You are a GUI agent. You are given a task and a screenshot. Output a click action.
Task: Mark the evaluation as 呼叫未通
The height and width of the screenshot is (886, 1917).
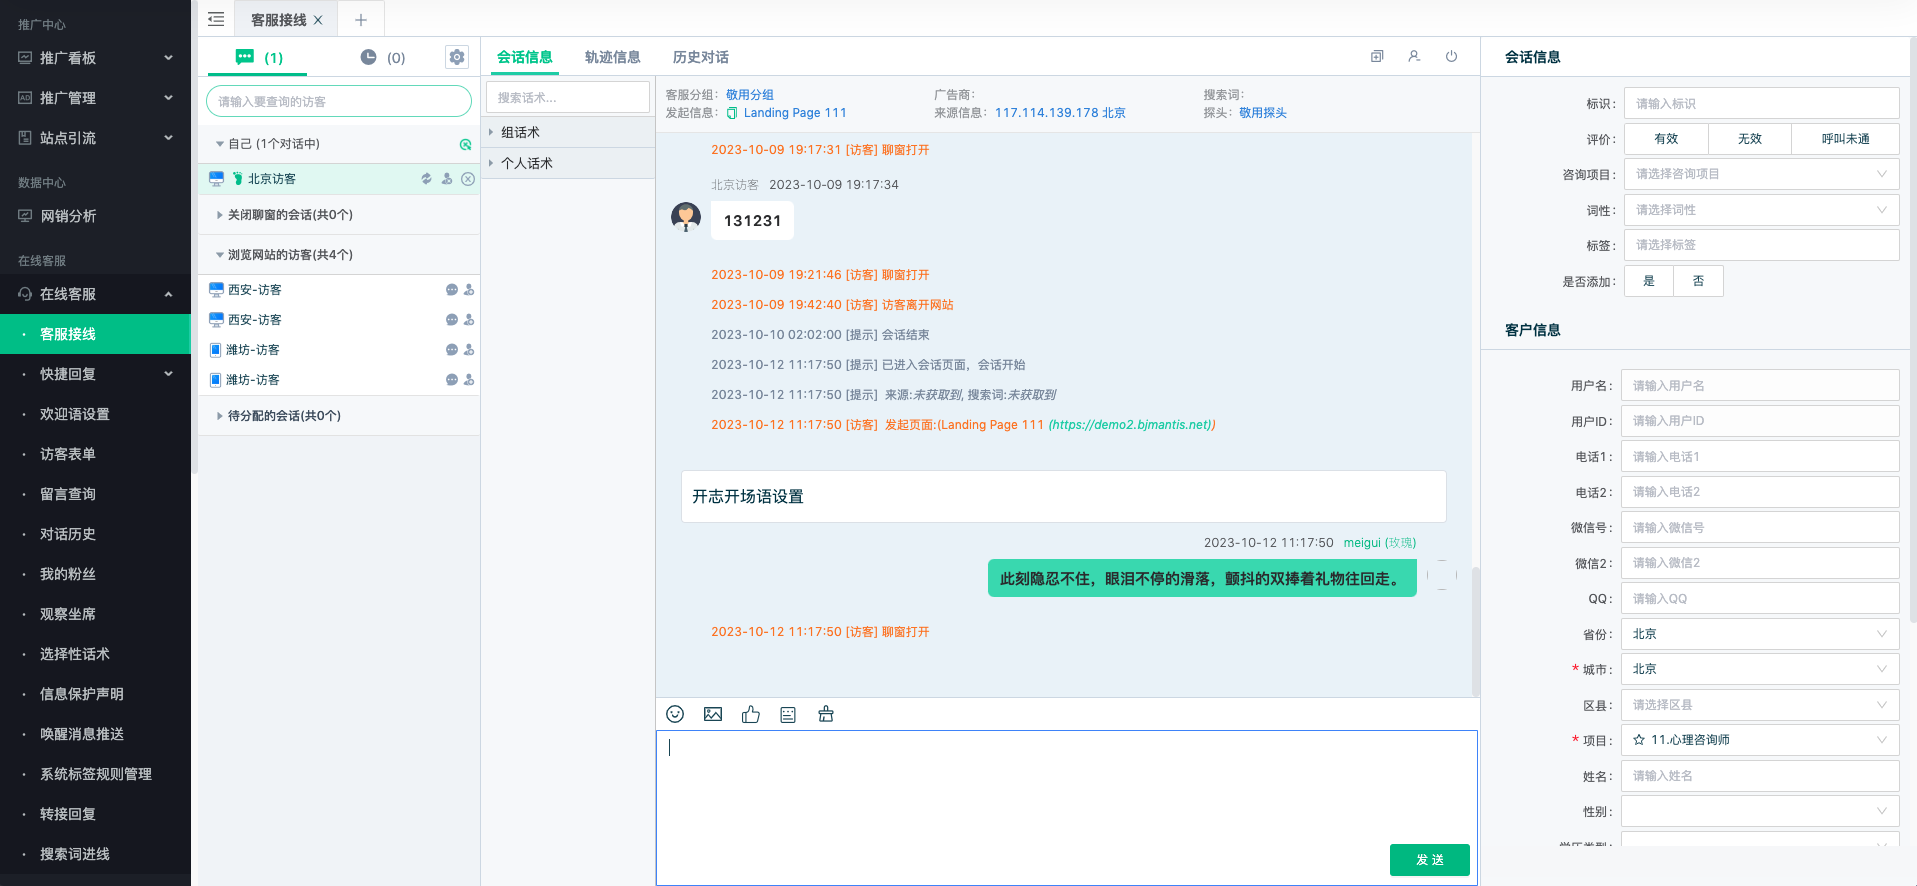click(x=1845, y=139)
